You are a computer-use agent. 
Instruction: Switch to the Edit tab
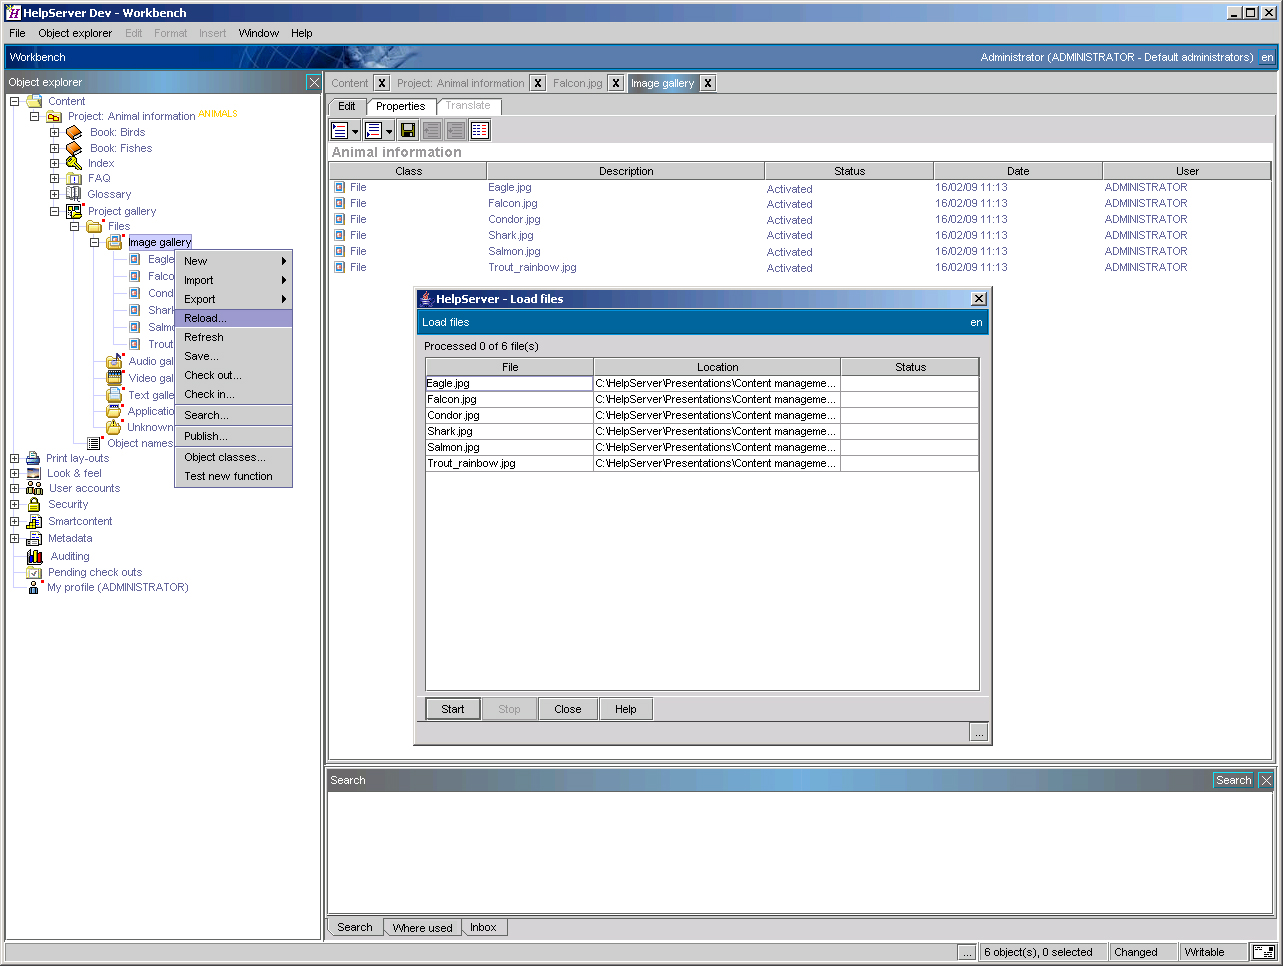click(x=346, y=106)
